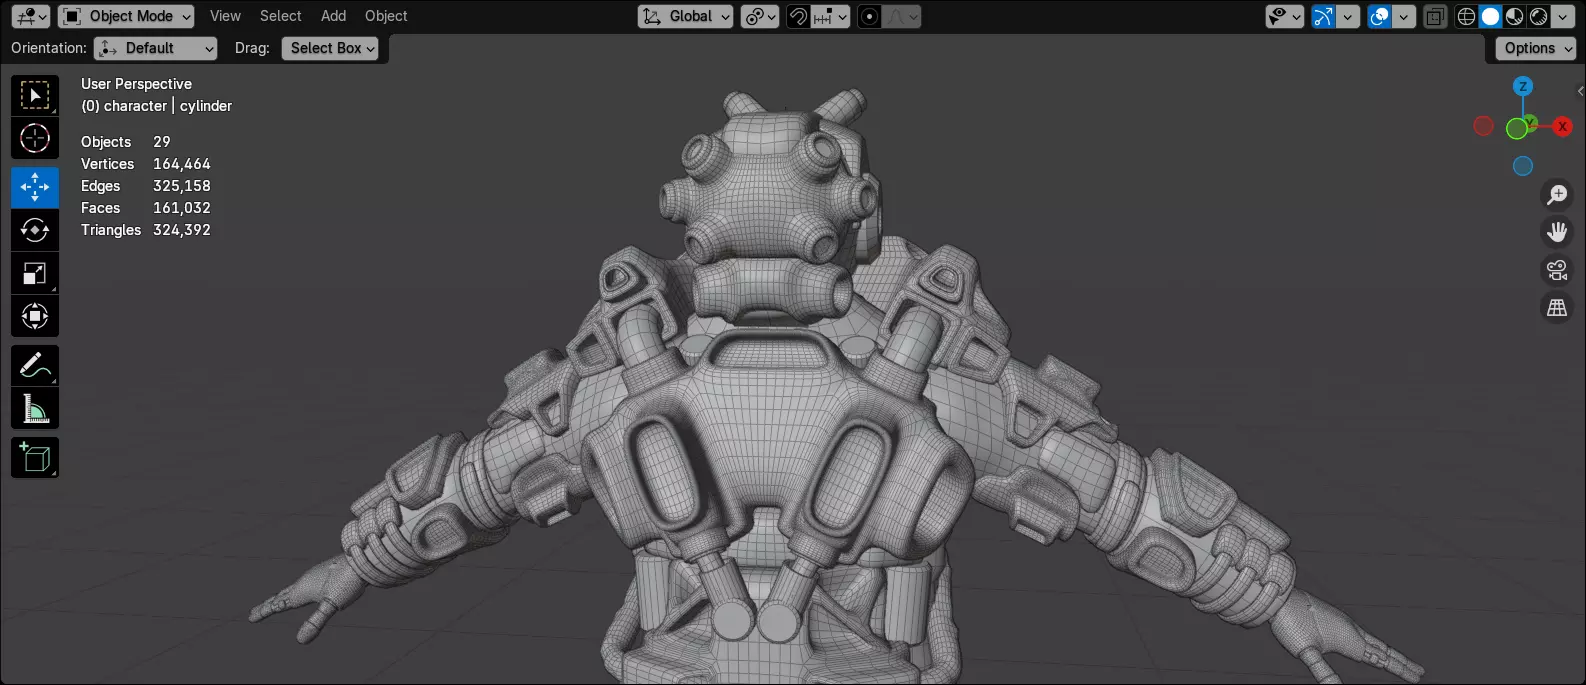Activate the 3D Cursor tool
The width and height of the screenshot is (1586, 685).
click(35, 138)
